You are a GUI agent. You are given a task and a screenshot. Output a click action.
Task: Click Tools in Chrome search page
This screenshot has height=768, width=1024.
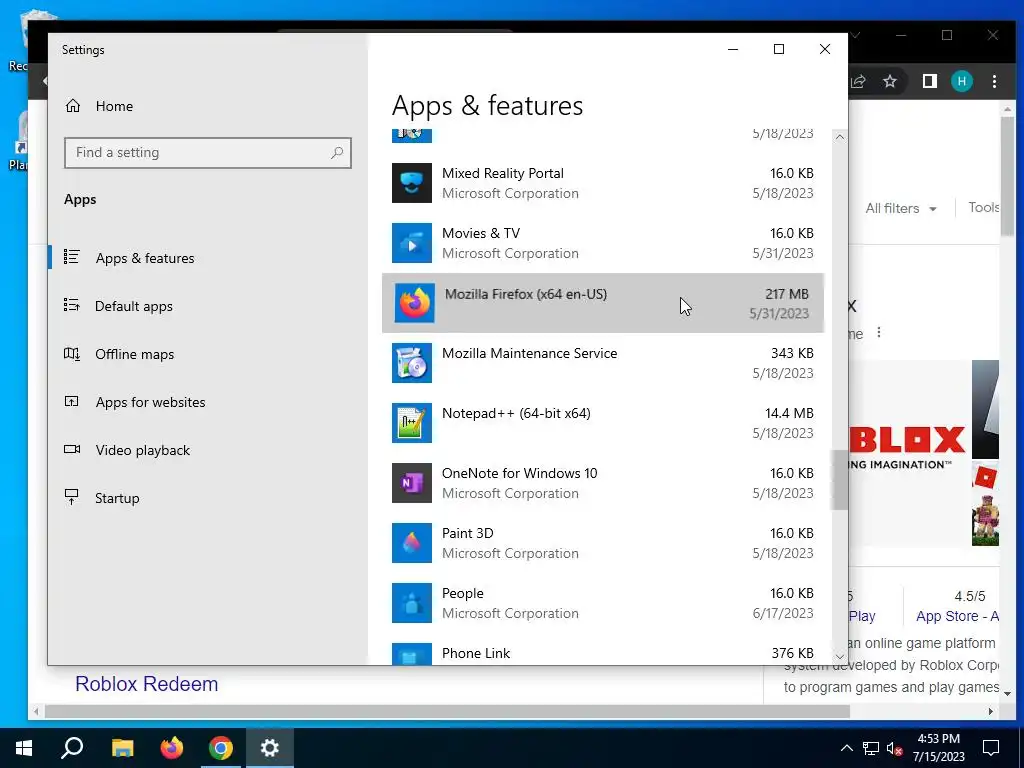[984, 208]
